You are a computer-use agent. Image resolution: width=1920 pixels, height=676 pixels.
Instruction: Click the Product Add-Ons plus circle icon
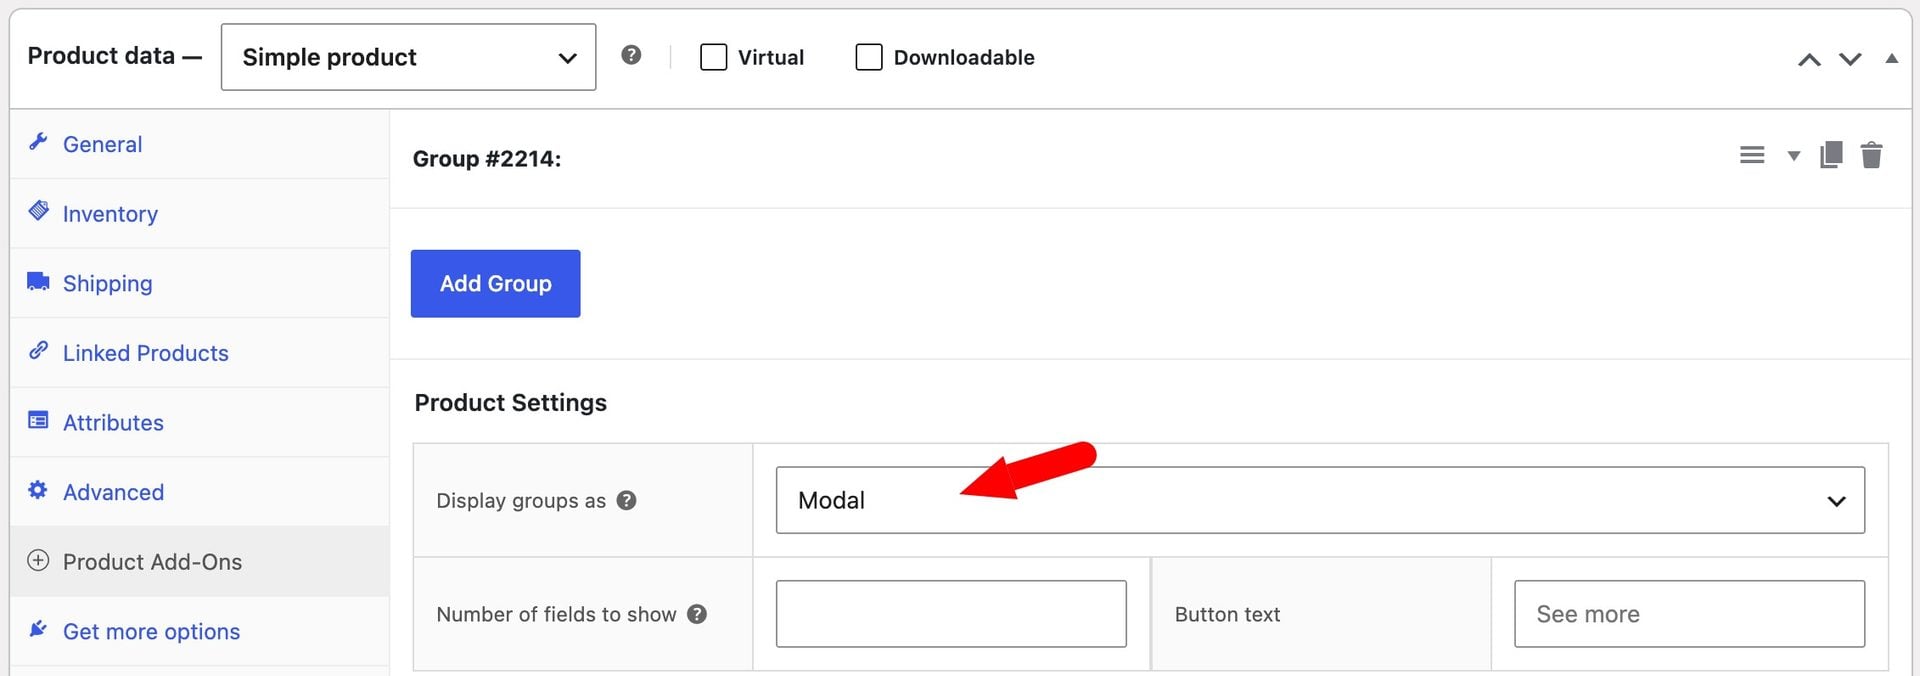pos(38,560)
